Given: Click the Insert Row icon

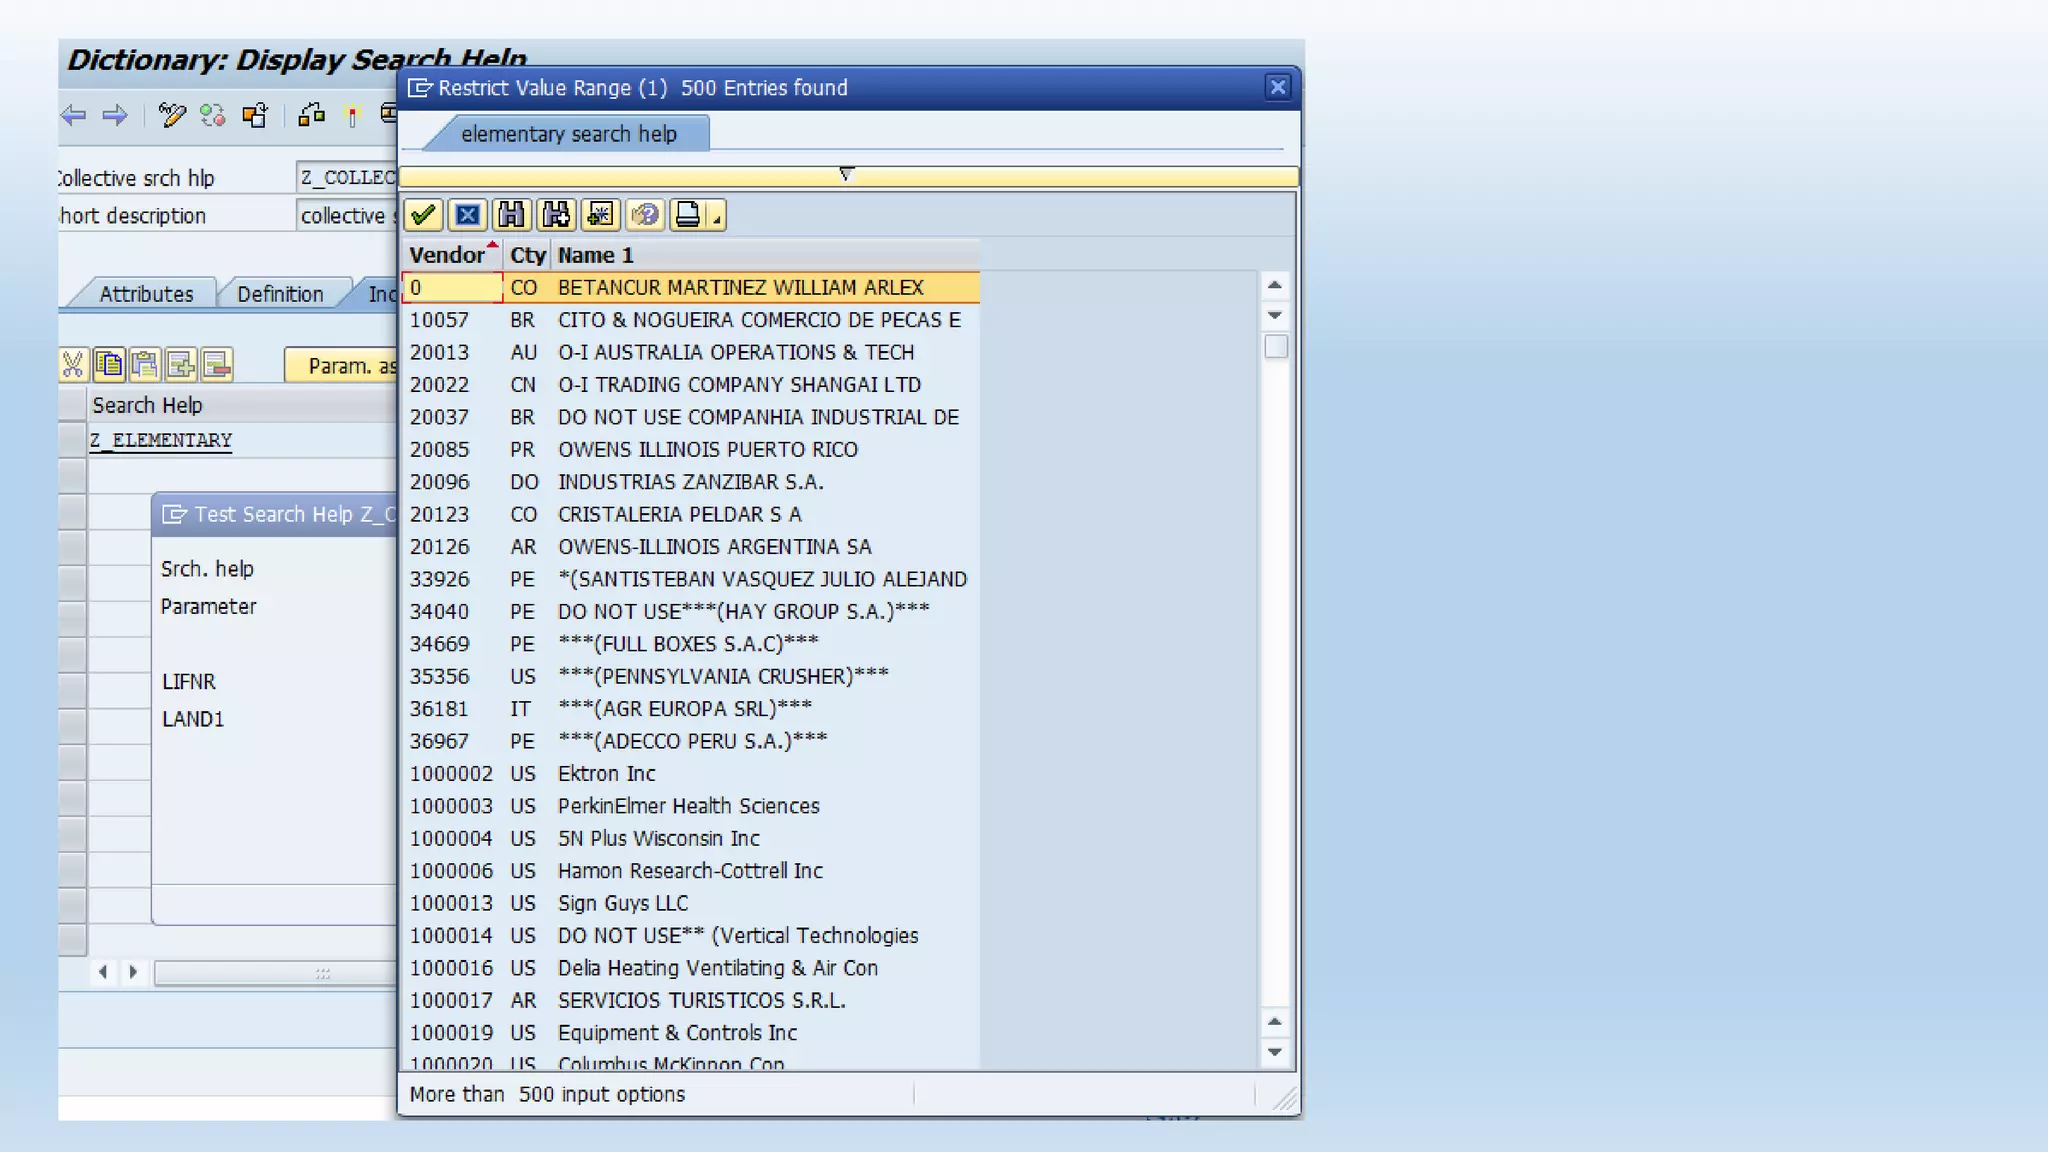Looking at the screenshot, I should click(x=181, y=365).
